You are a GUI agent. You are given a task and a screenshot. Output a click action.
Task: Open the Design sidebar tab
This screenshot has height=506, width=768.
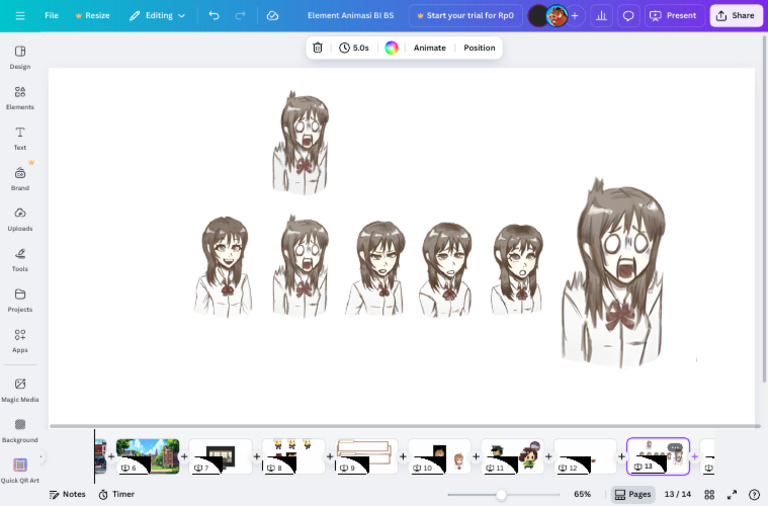20,57
